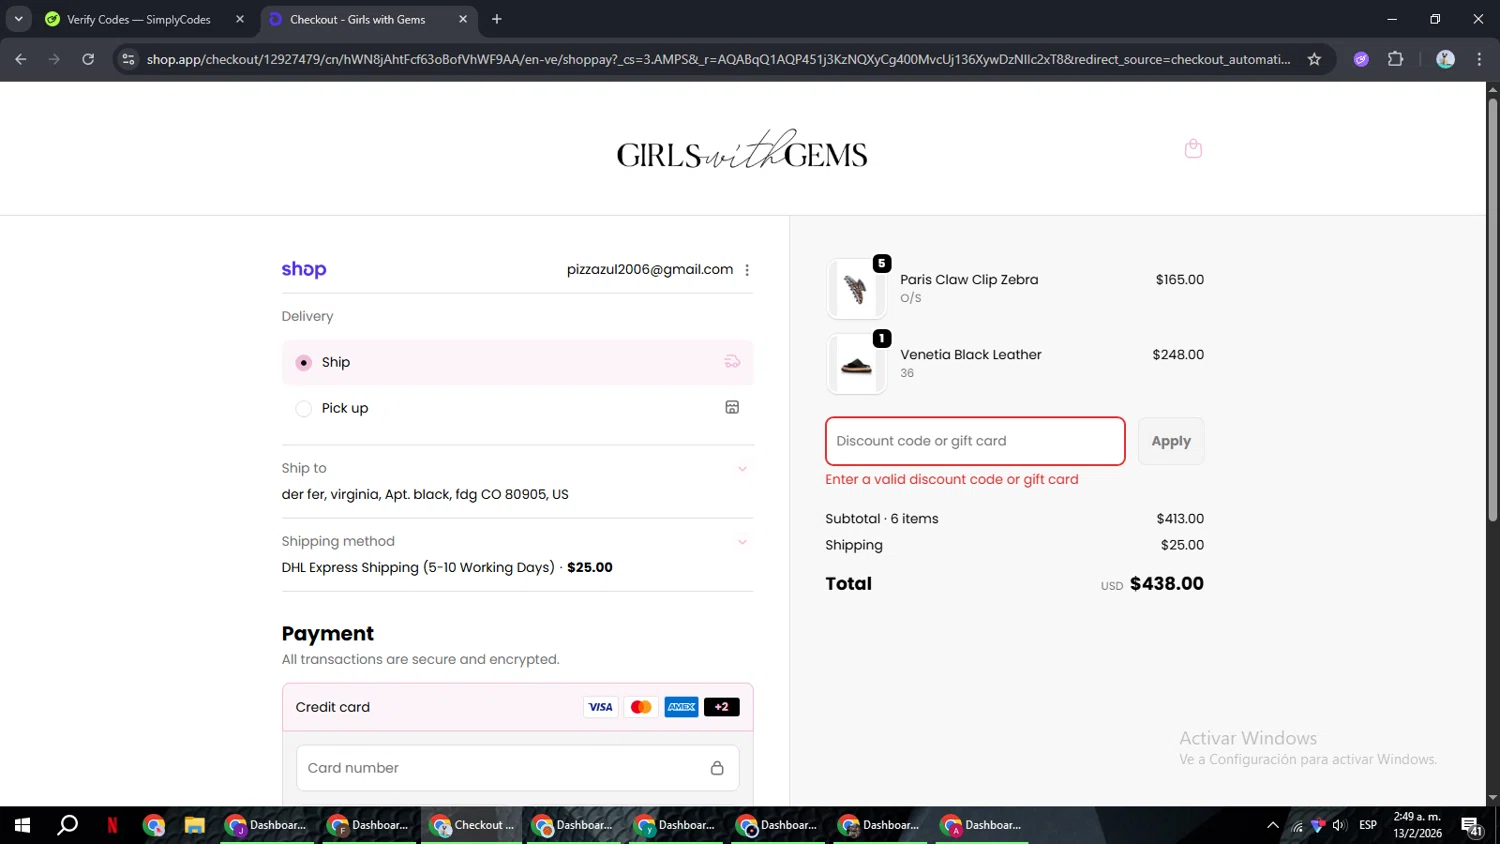Viewport: 1500px width, 844px height.
Task: Click the Shop Pay logo
Action: click(x=304, y=269)
